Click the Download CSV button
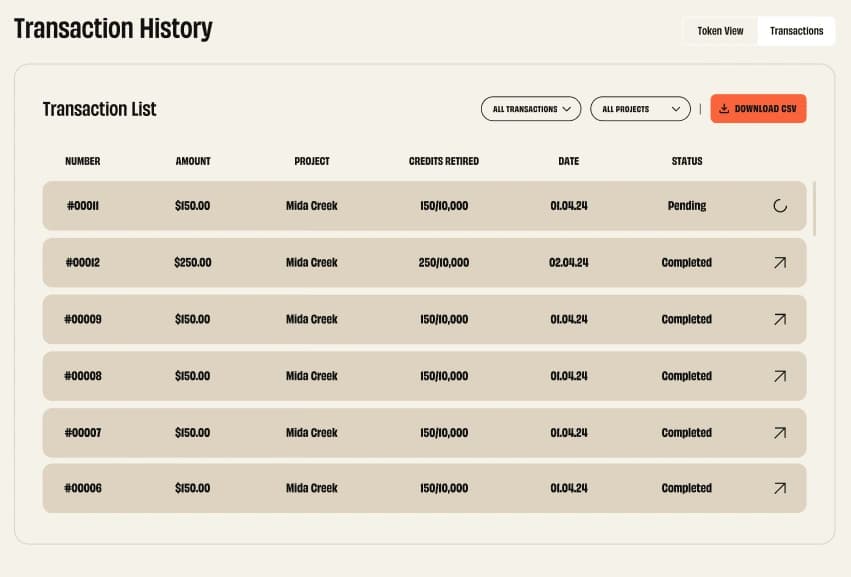The image size is (851, 577). pyautogui.click(x=758, y=108)
